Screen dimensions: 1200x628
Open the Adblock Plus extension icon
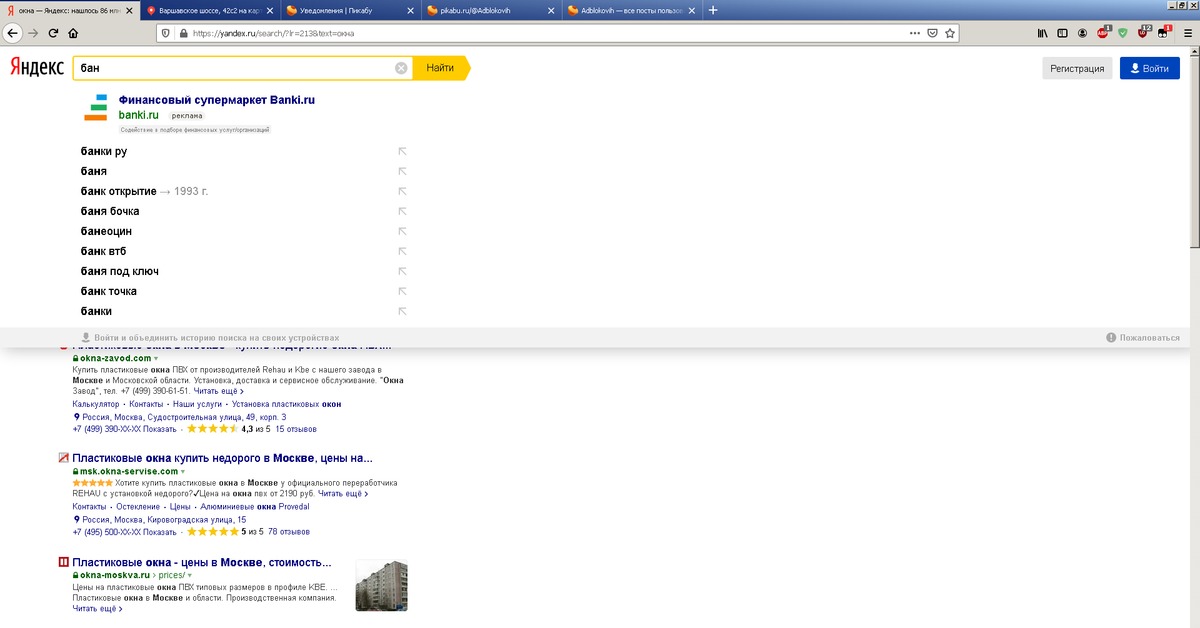click(1103, 33)
